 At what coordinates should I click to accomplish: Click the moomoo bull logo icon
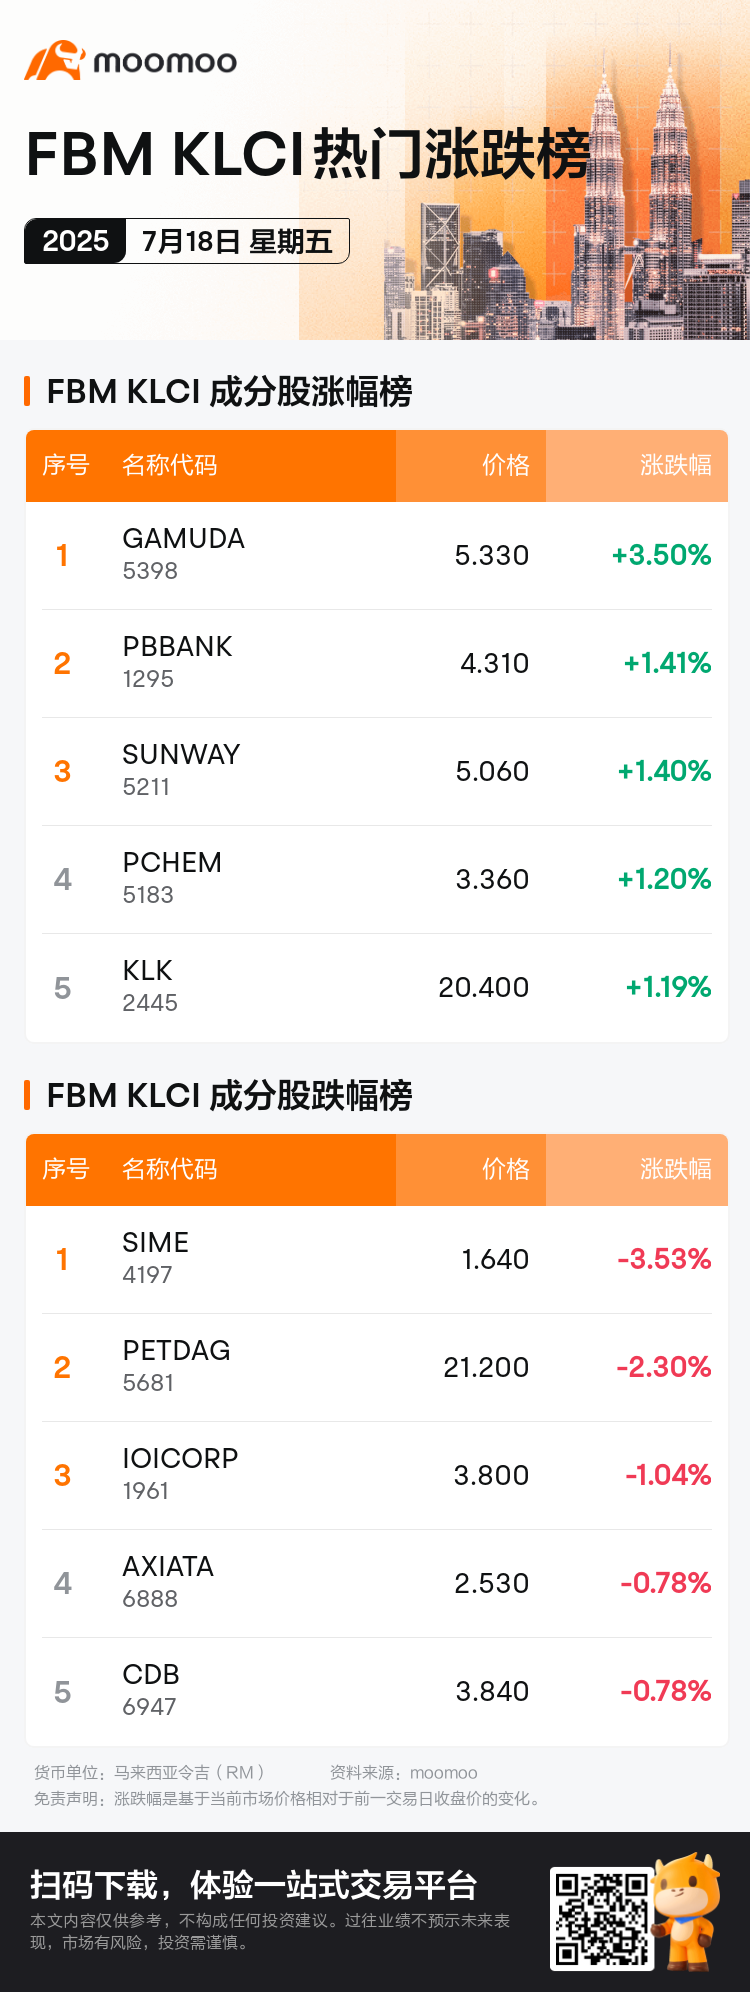tap(54, 61)
